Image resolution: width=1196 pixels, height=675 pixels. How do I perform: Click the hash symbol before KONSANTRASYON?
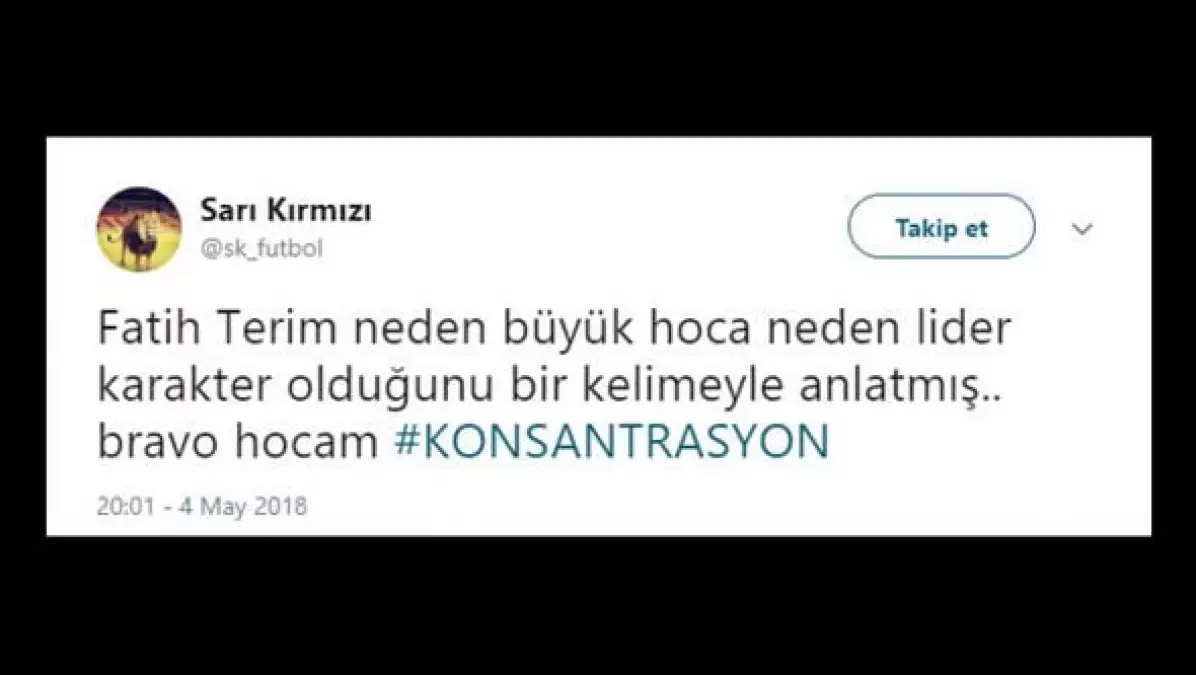click(407, 442)
